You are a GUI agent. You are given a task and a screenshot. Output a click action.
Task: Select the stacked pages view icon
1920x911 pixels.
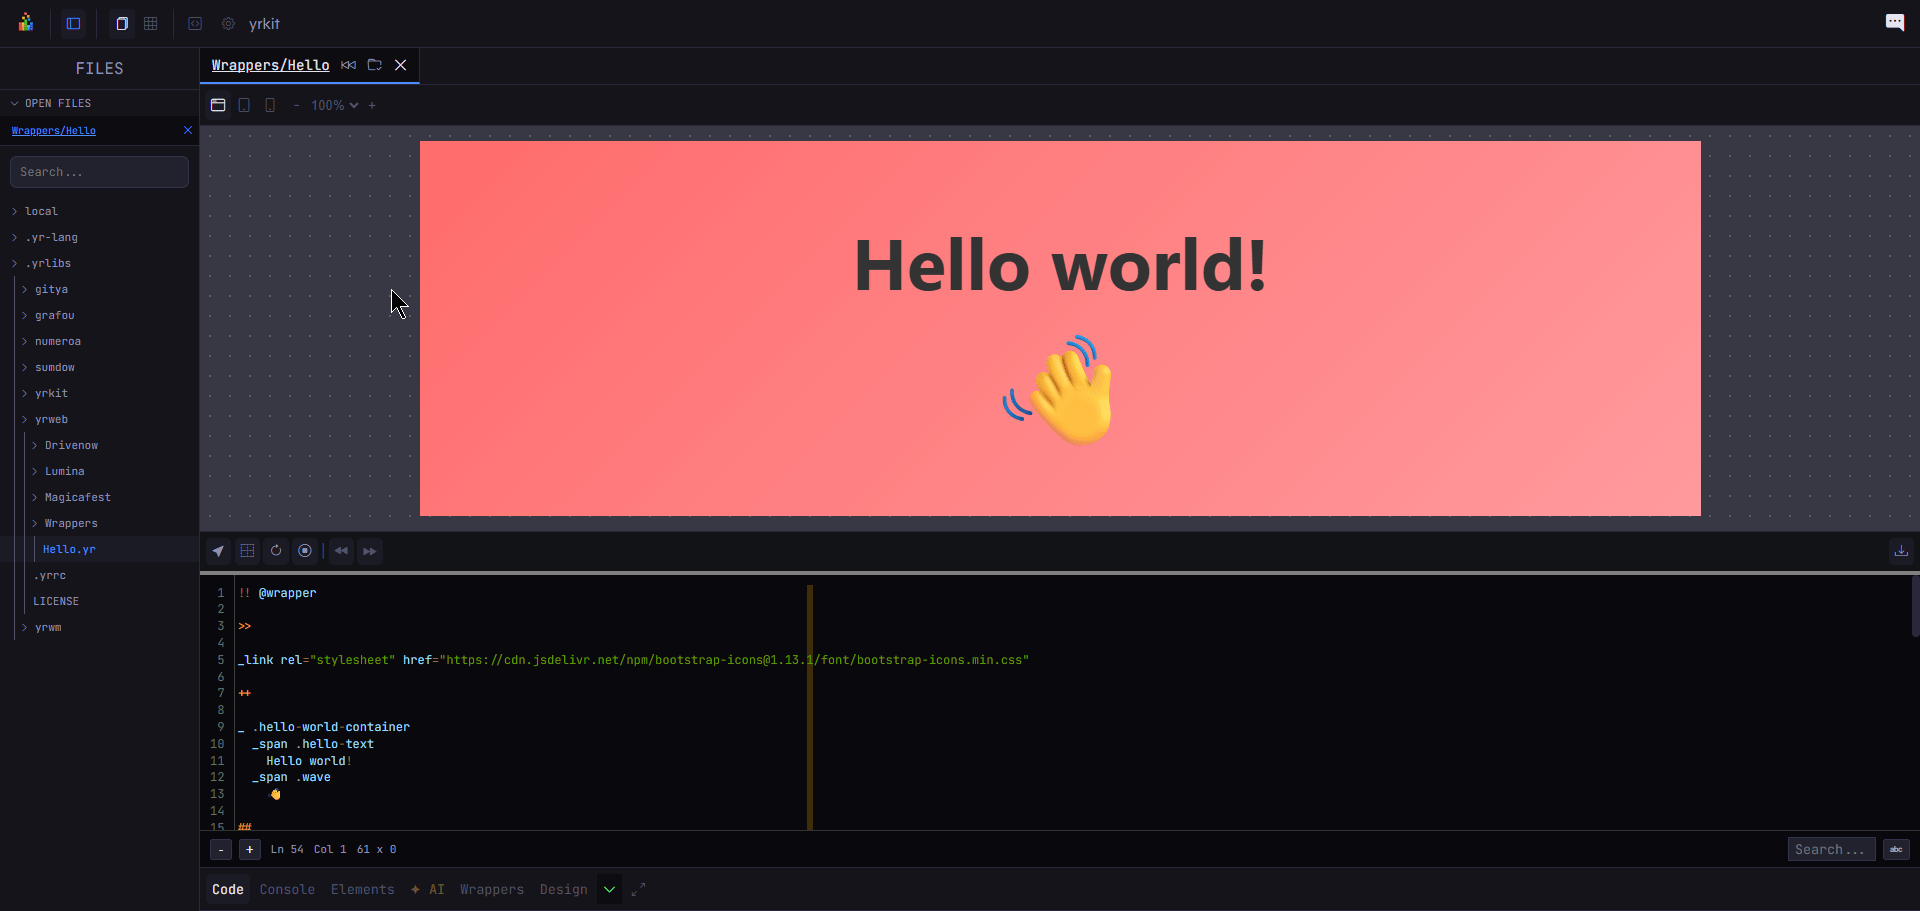tap(122, 23)
